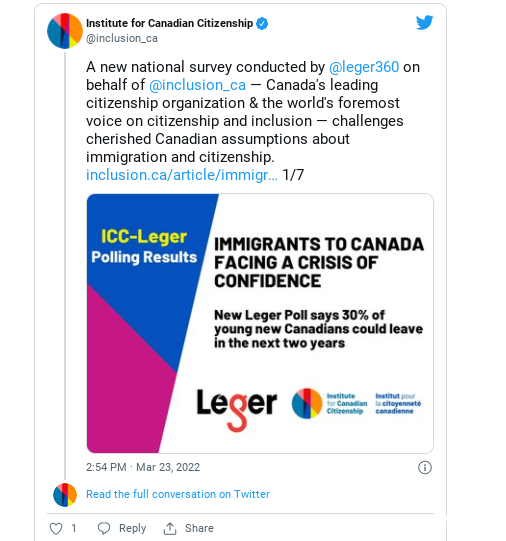This screenshot has width=506, height=541.
Task: Click the blue verified badge icon
Action: 262,23
